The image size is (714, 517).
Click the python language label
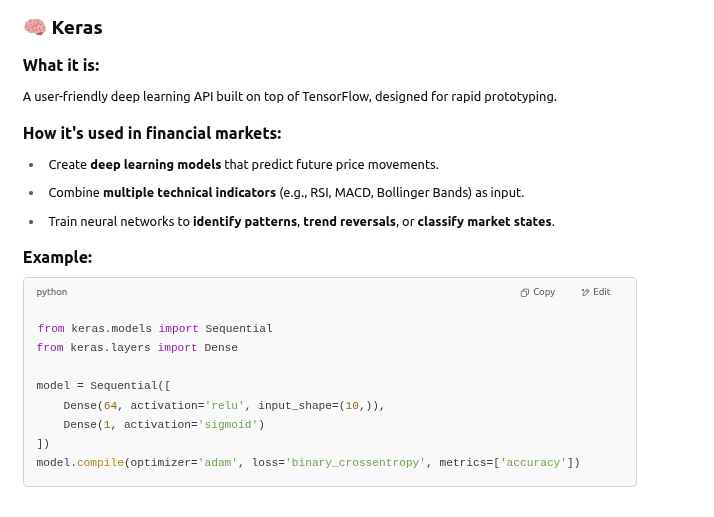click(x=52, y=292)
